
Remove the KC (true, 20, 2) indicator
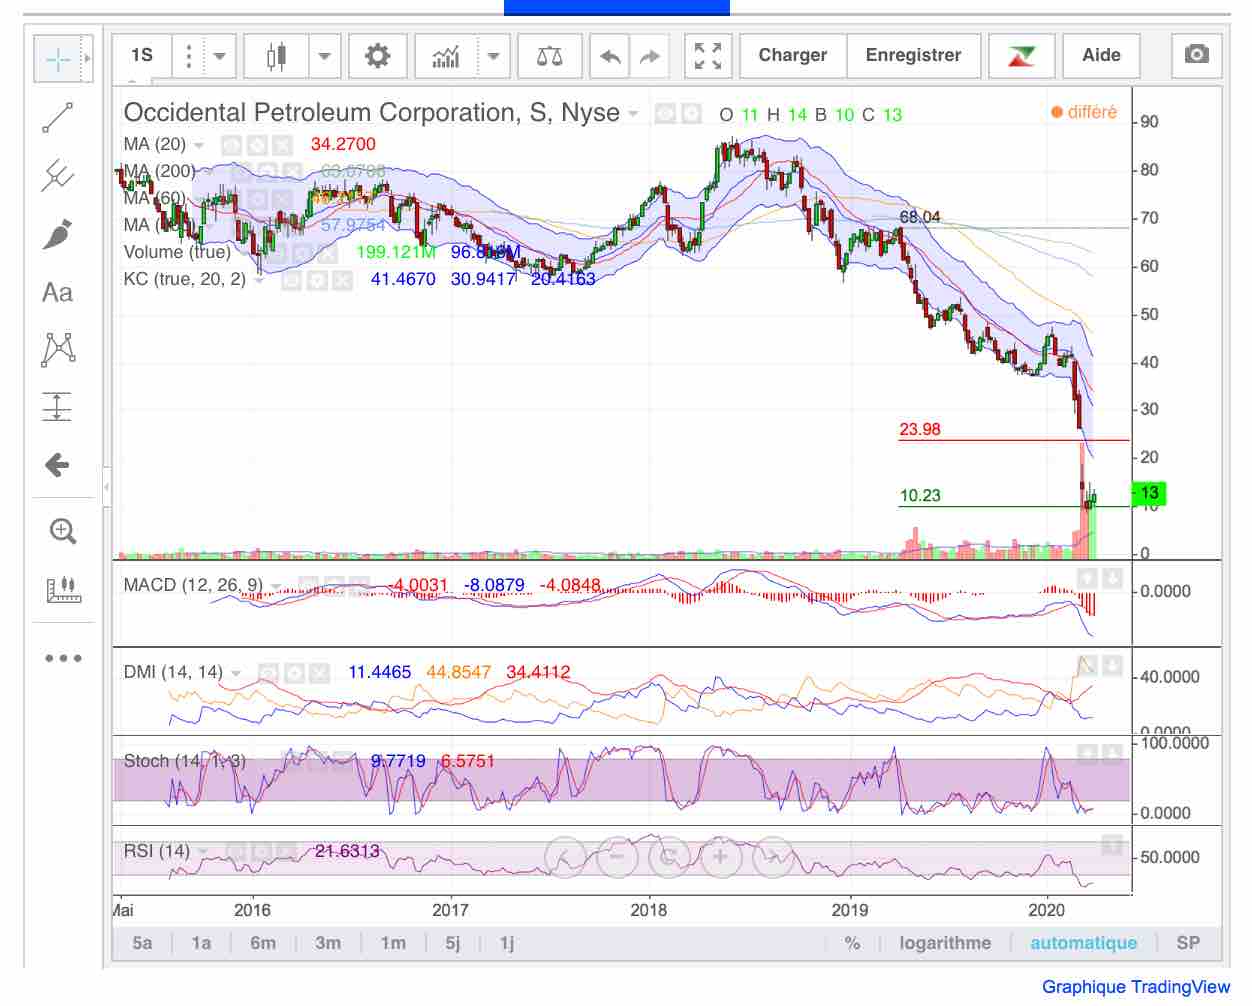342,280
